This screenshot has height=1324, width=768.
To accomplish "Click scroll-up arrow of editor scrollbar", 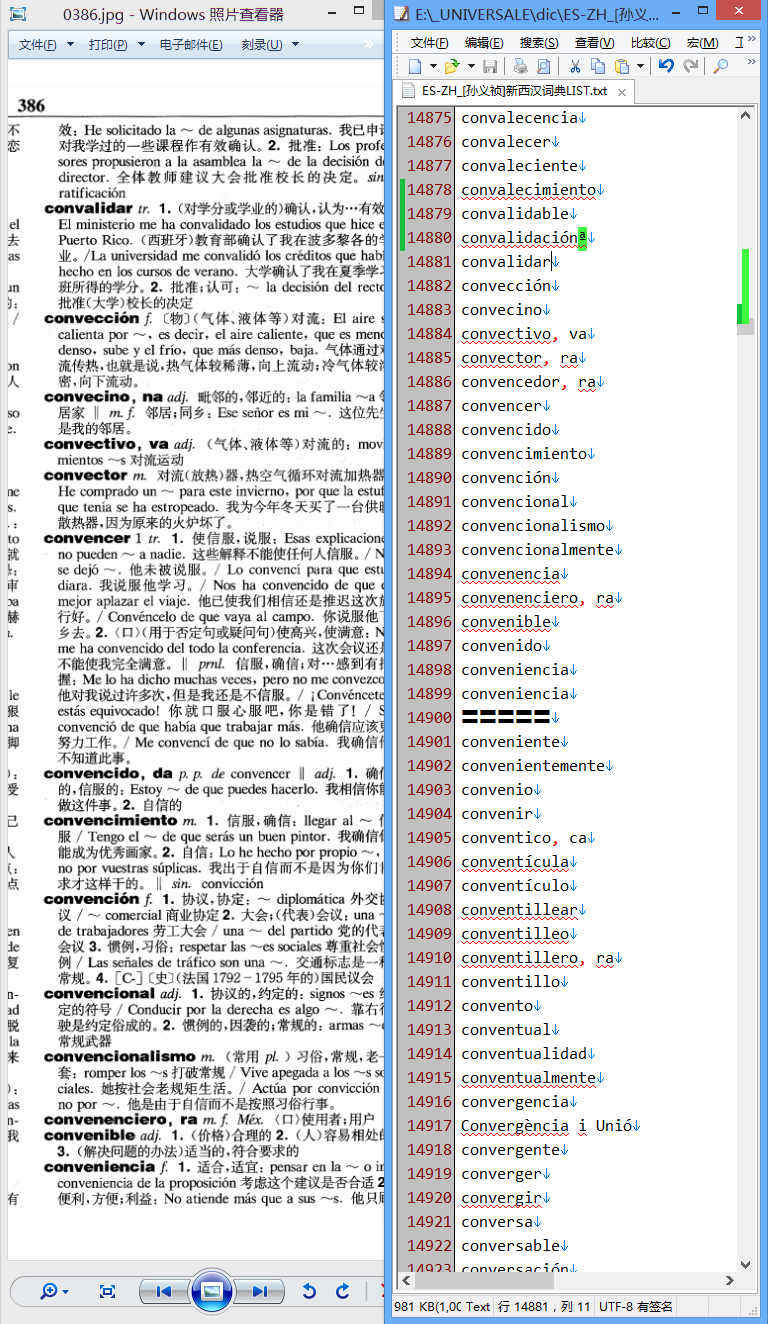I will pos(745,115).
